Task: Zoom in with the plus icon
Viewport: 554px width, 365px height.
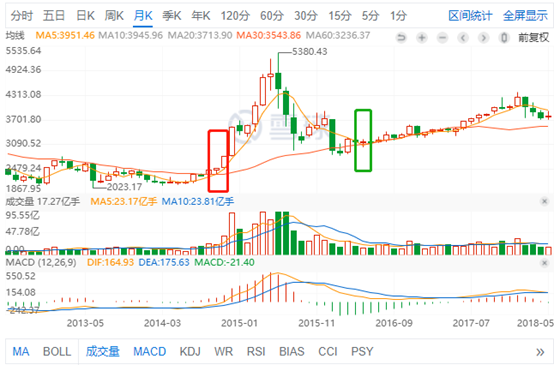Action: [422, 37]
